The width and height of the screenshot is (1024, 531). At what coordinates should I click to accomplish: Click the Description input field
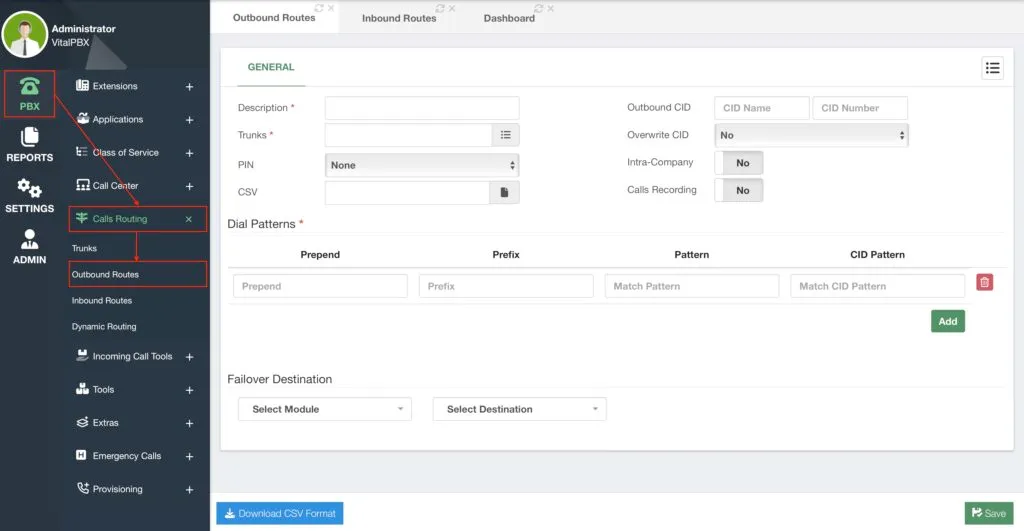click(422, 108)
